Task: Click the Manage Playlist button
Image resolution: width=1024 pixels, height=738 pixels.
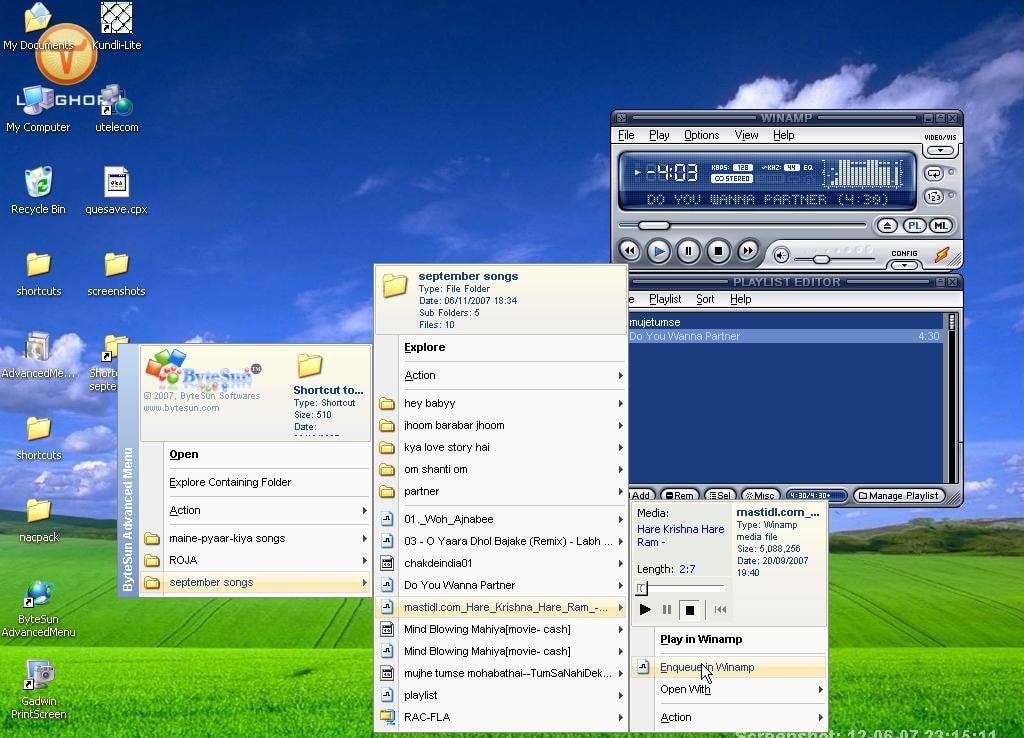Action: (899, 496)
